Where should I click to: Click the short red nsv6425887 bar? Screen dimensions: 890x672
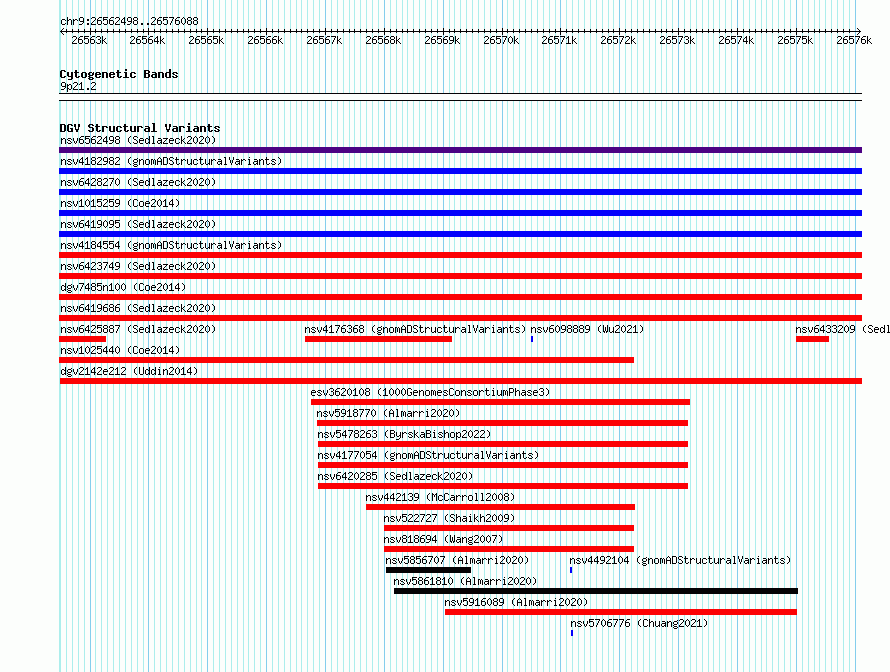pyautogui.click(x=82, y=339)
